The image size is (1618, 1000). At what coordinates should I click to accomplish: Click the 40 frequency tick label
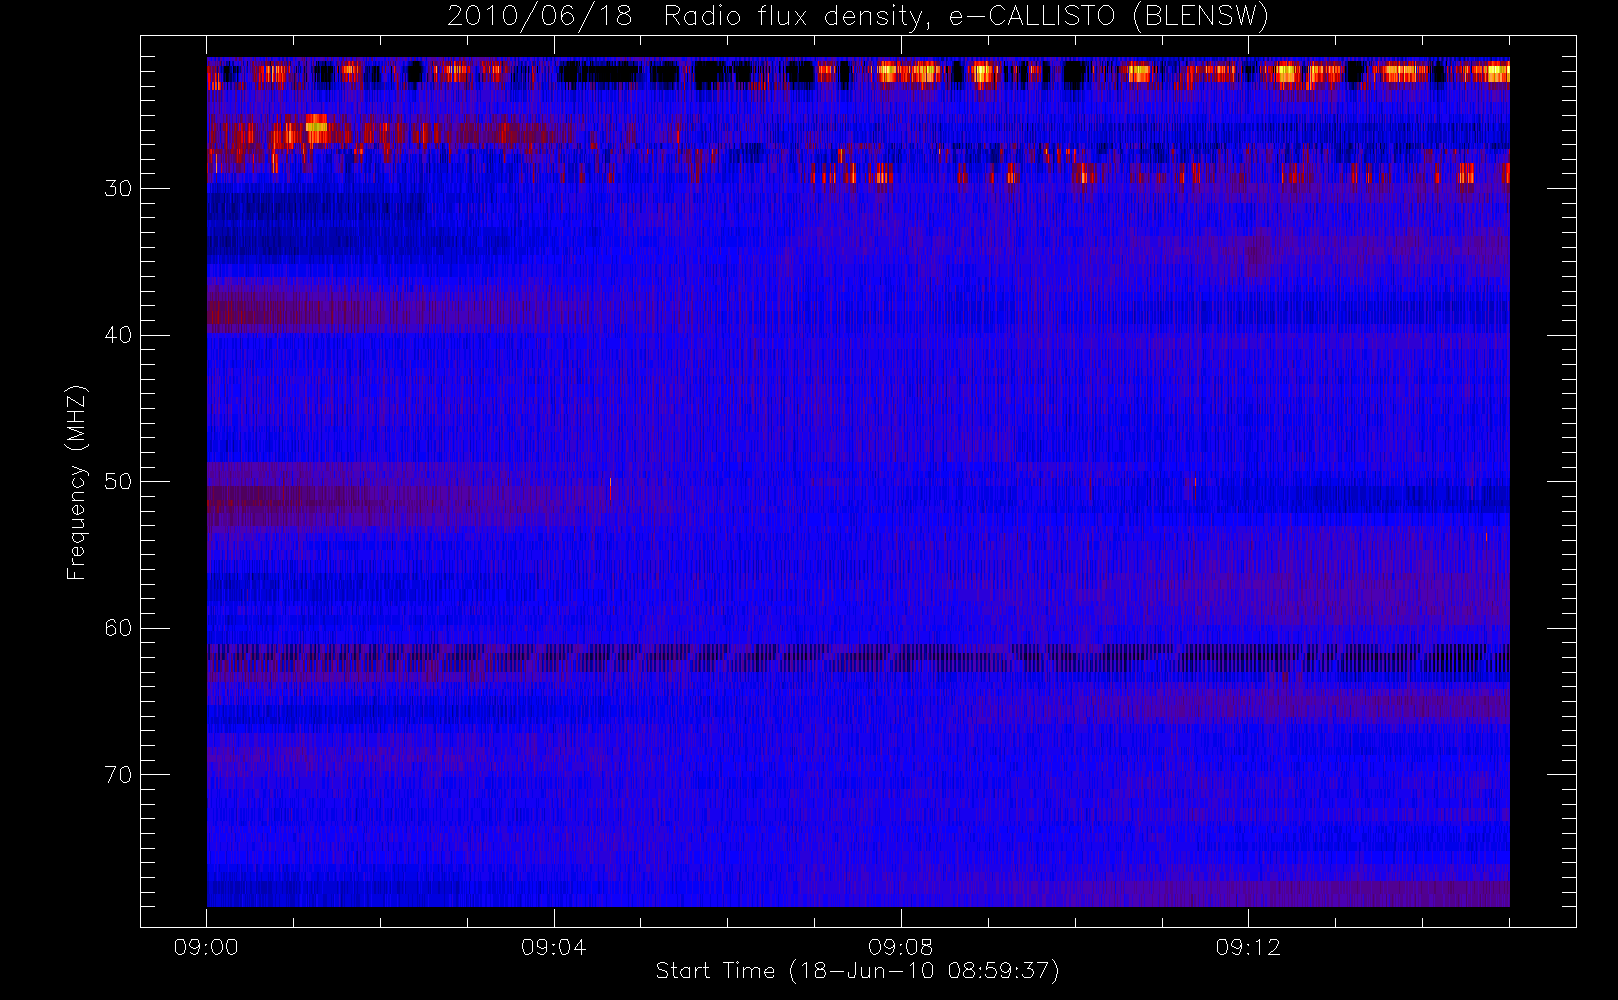click(x=118, y=335)
